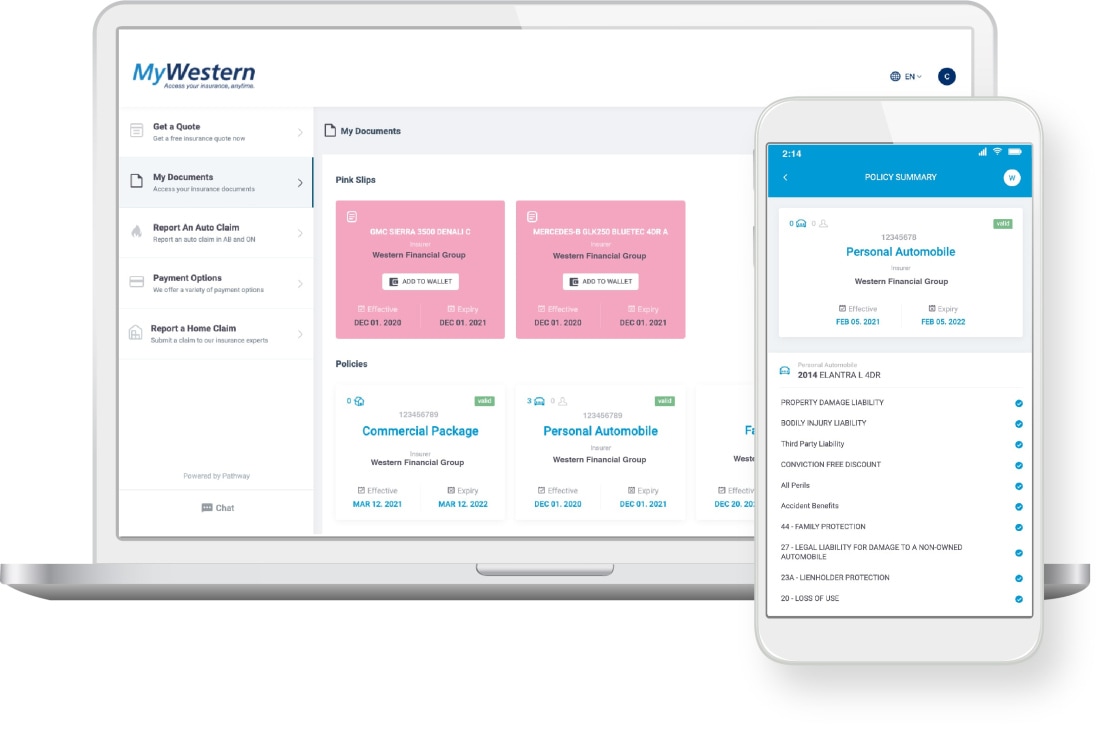Image resolution: width=1110 pixels, height=738 pixels.
Task: Click the GMC Sierra pink slip document icon
Action: 352,217
